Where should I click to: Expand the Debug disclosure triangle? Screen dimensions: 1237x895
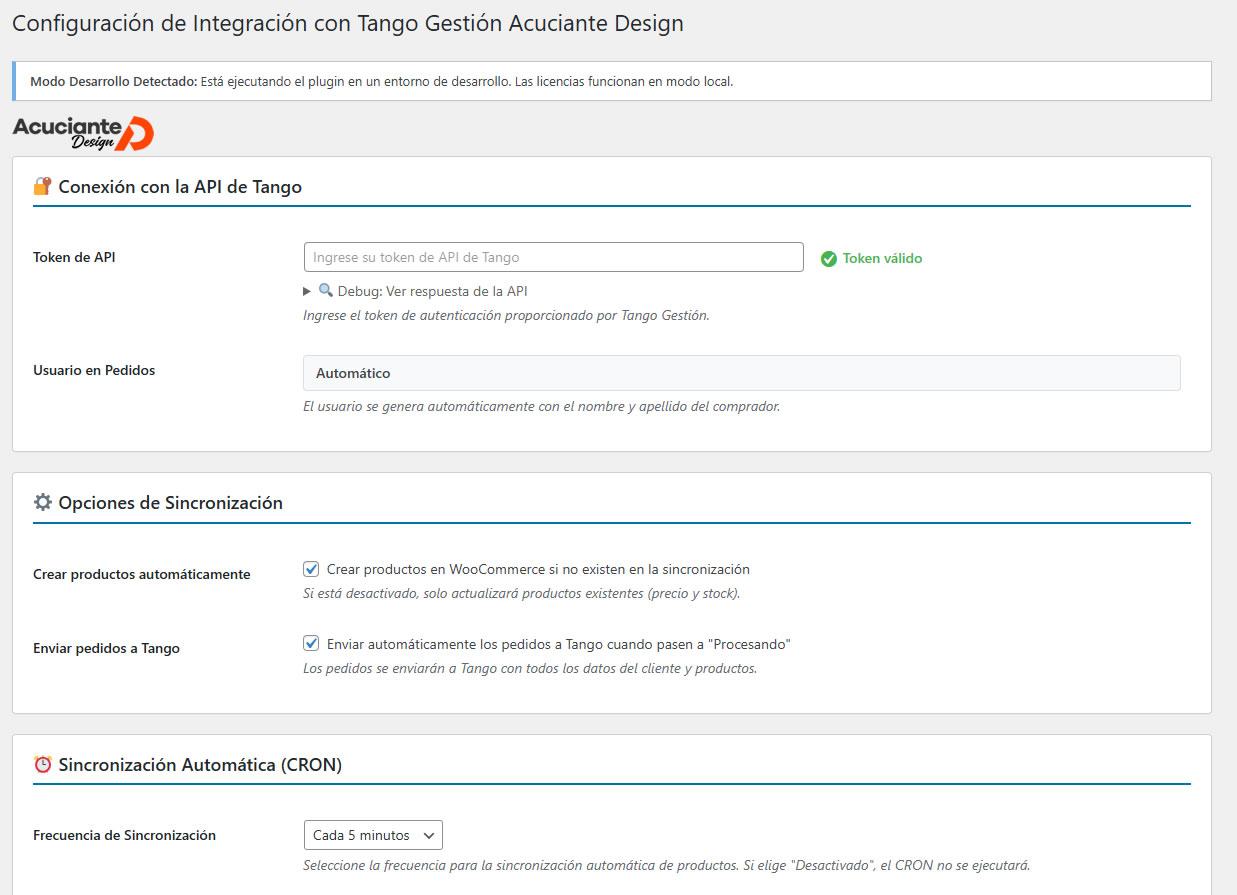pos(308,291)
